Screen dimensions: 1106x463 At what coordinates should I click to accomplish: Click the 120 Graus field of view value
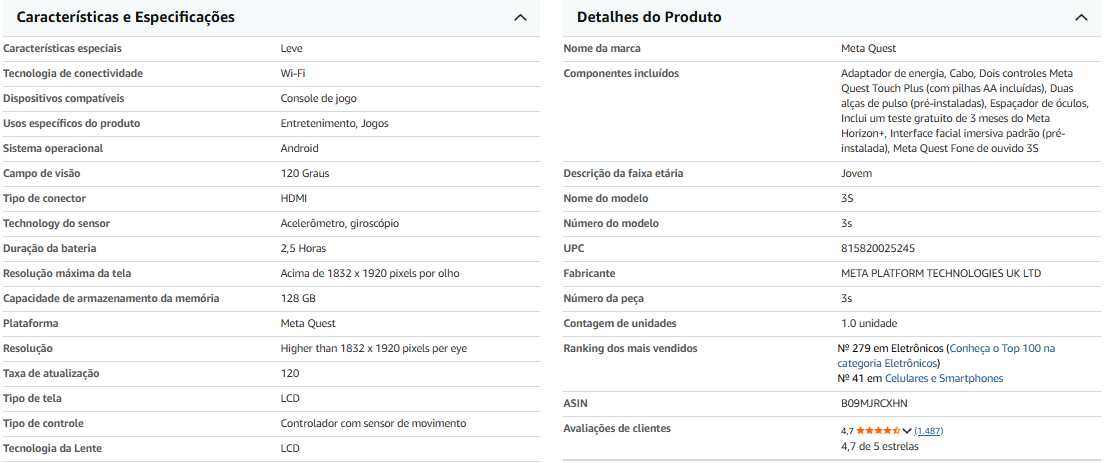(x=305, y=173)
